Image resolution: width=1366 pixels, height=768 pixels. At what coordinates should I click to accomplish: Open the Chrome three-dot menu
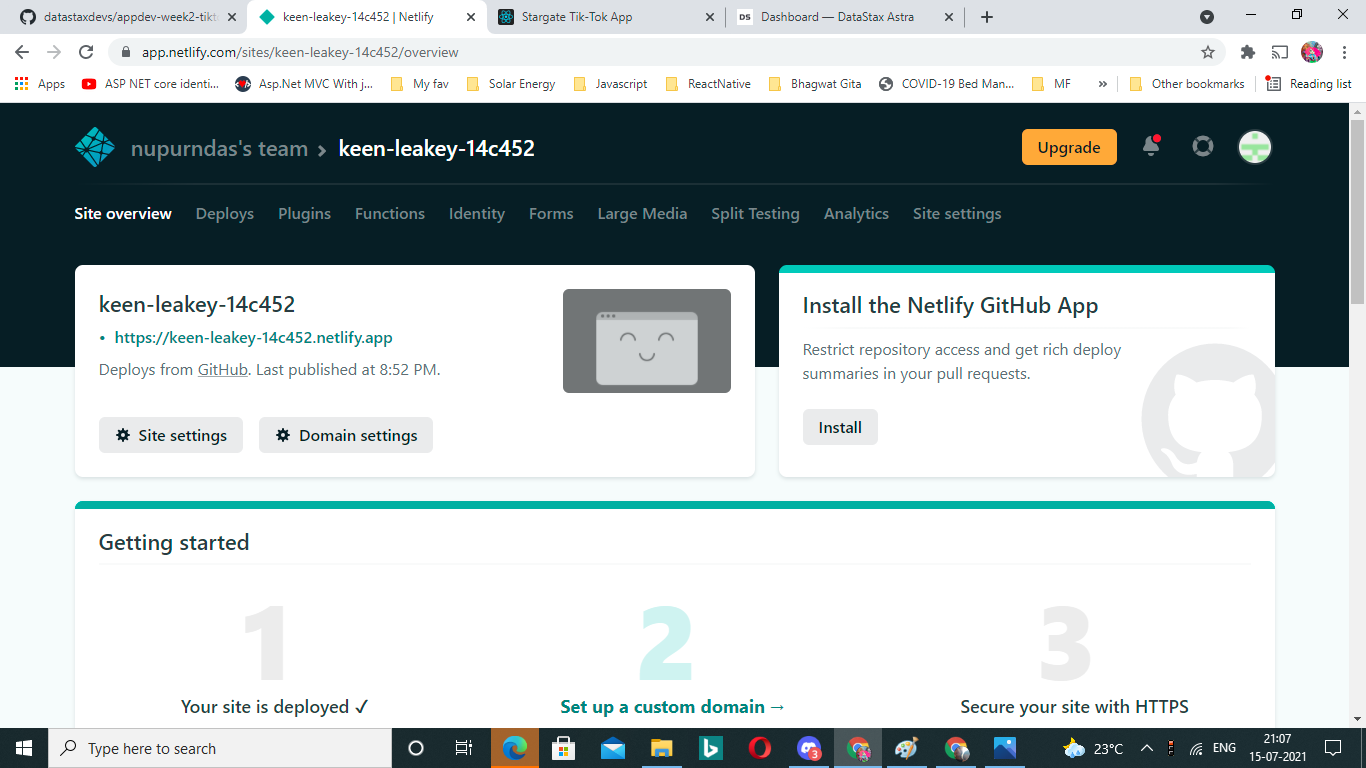pyautogui.click(x=1344, y=51)
